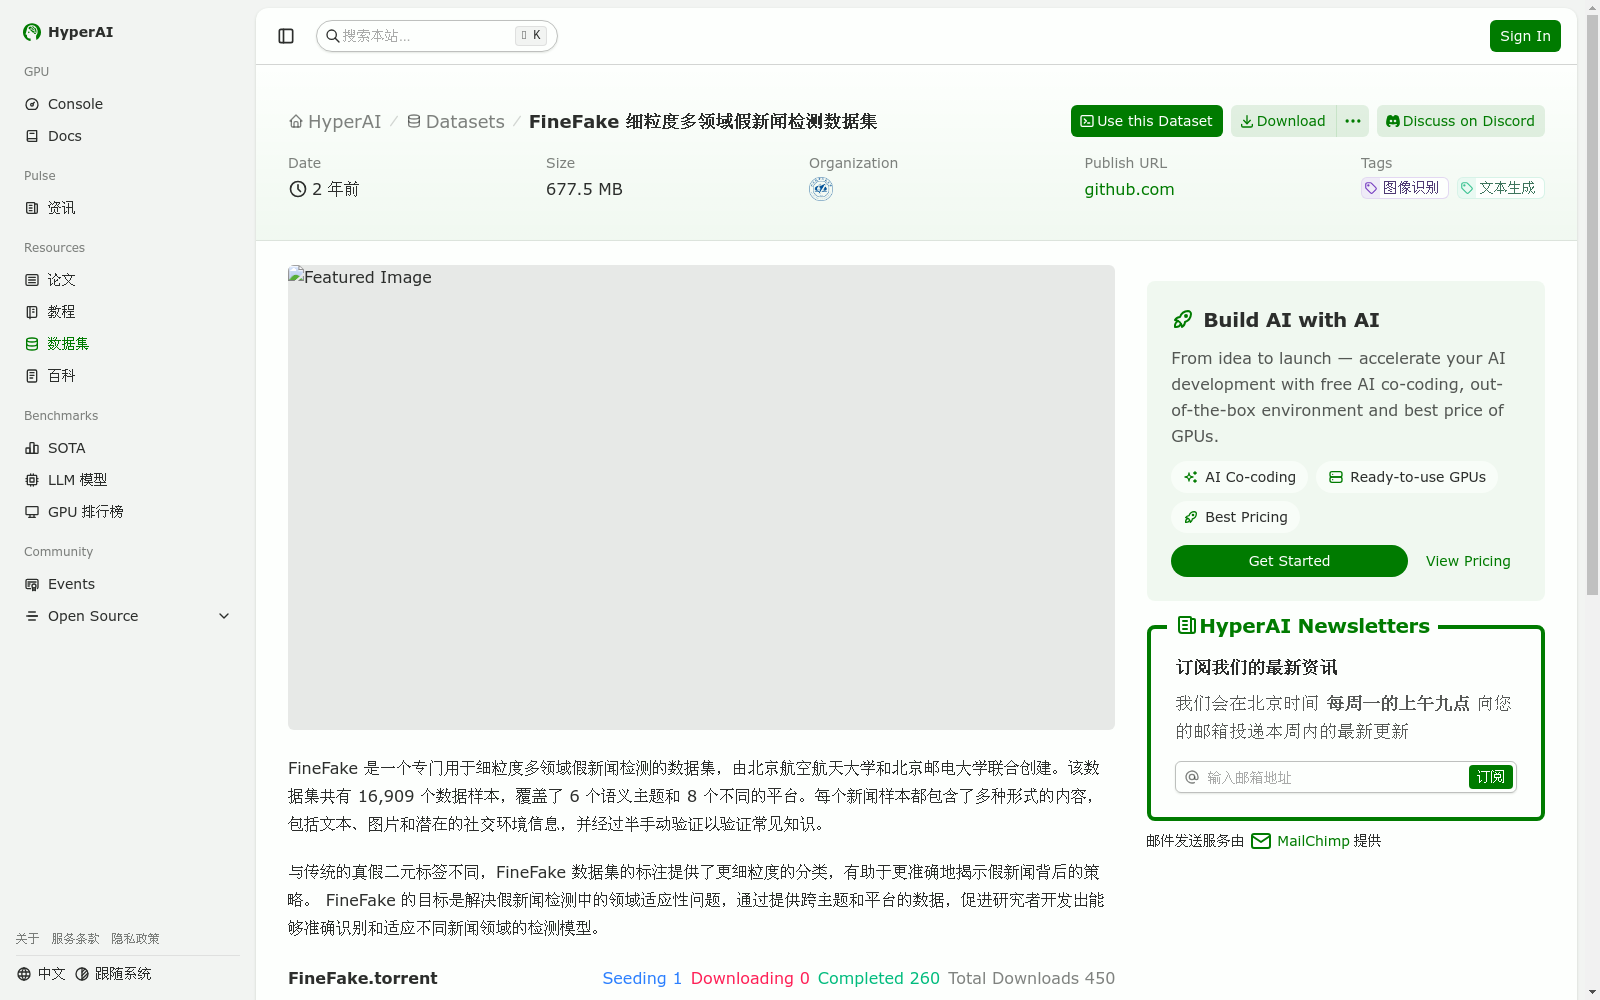Screen dimensions: 1600x1000
Task: Click the search magnifier icon
Action: tap(332, 36)
